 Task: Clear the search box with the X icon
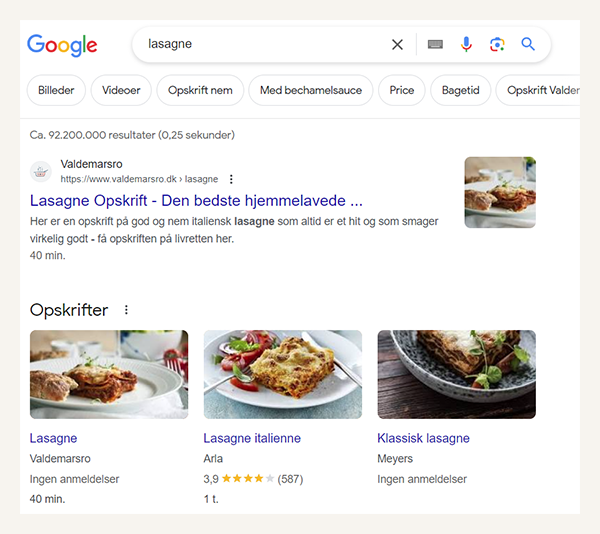pos(397,44)
